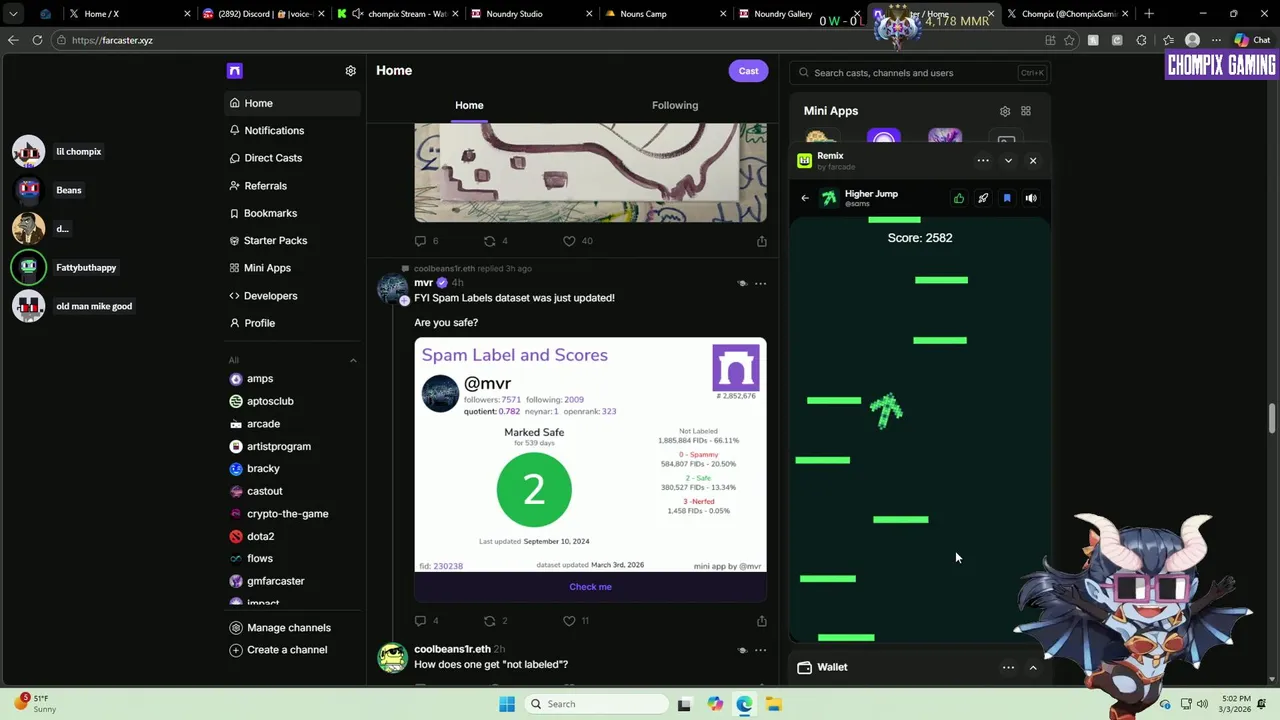Click the taskbar weather widget showing 51°F
Image resolution: width=1280 pixels, height=720 pixels.
(x=36, y=704)
